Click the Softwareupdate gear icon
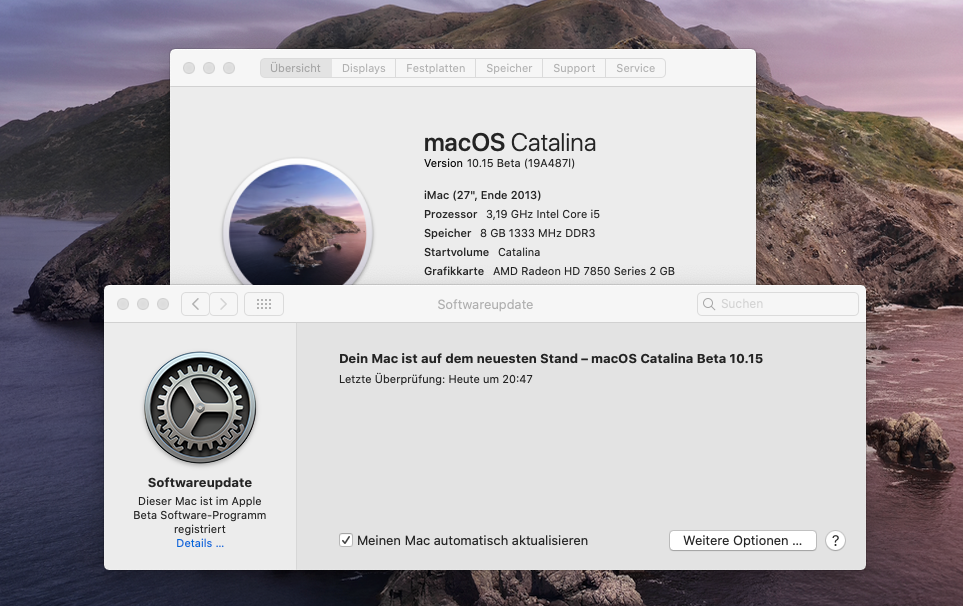Image resolution: width=963 pixels, height=606 pixels. [x=200, y=408]
